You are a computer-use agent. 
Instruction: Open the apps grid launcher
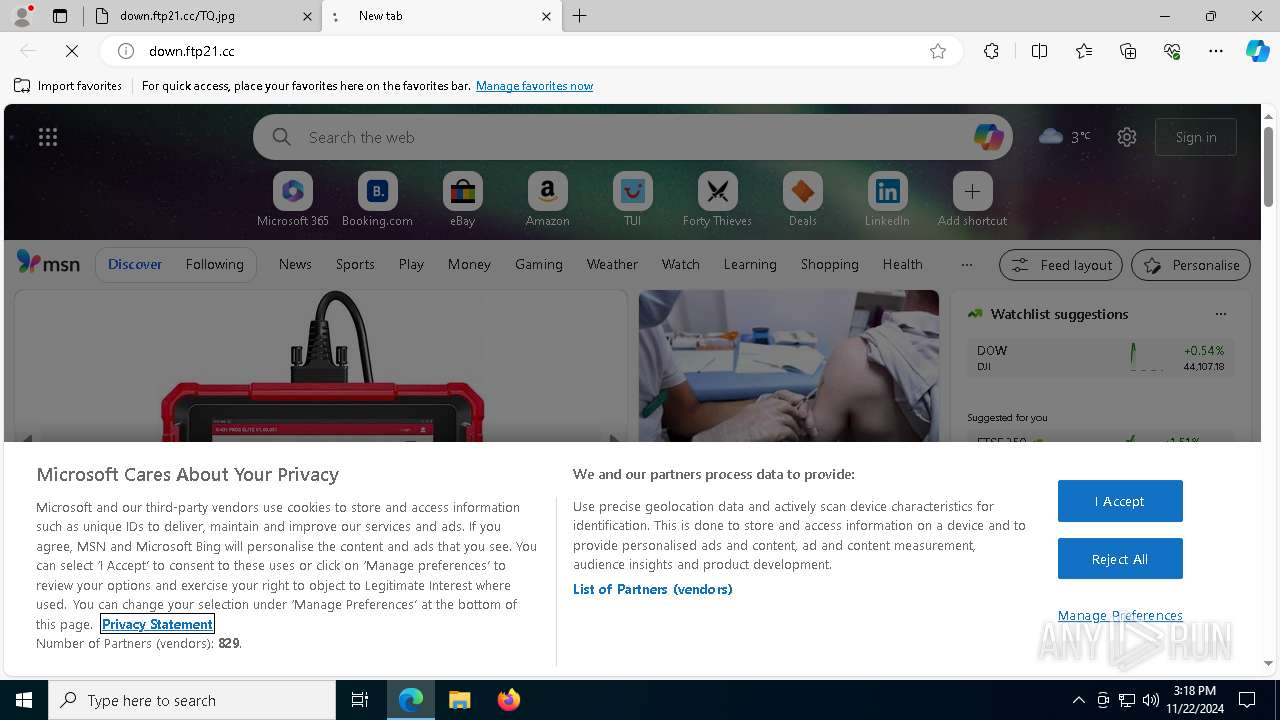pyautogui.click(x=48, y=137)
